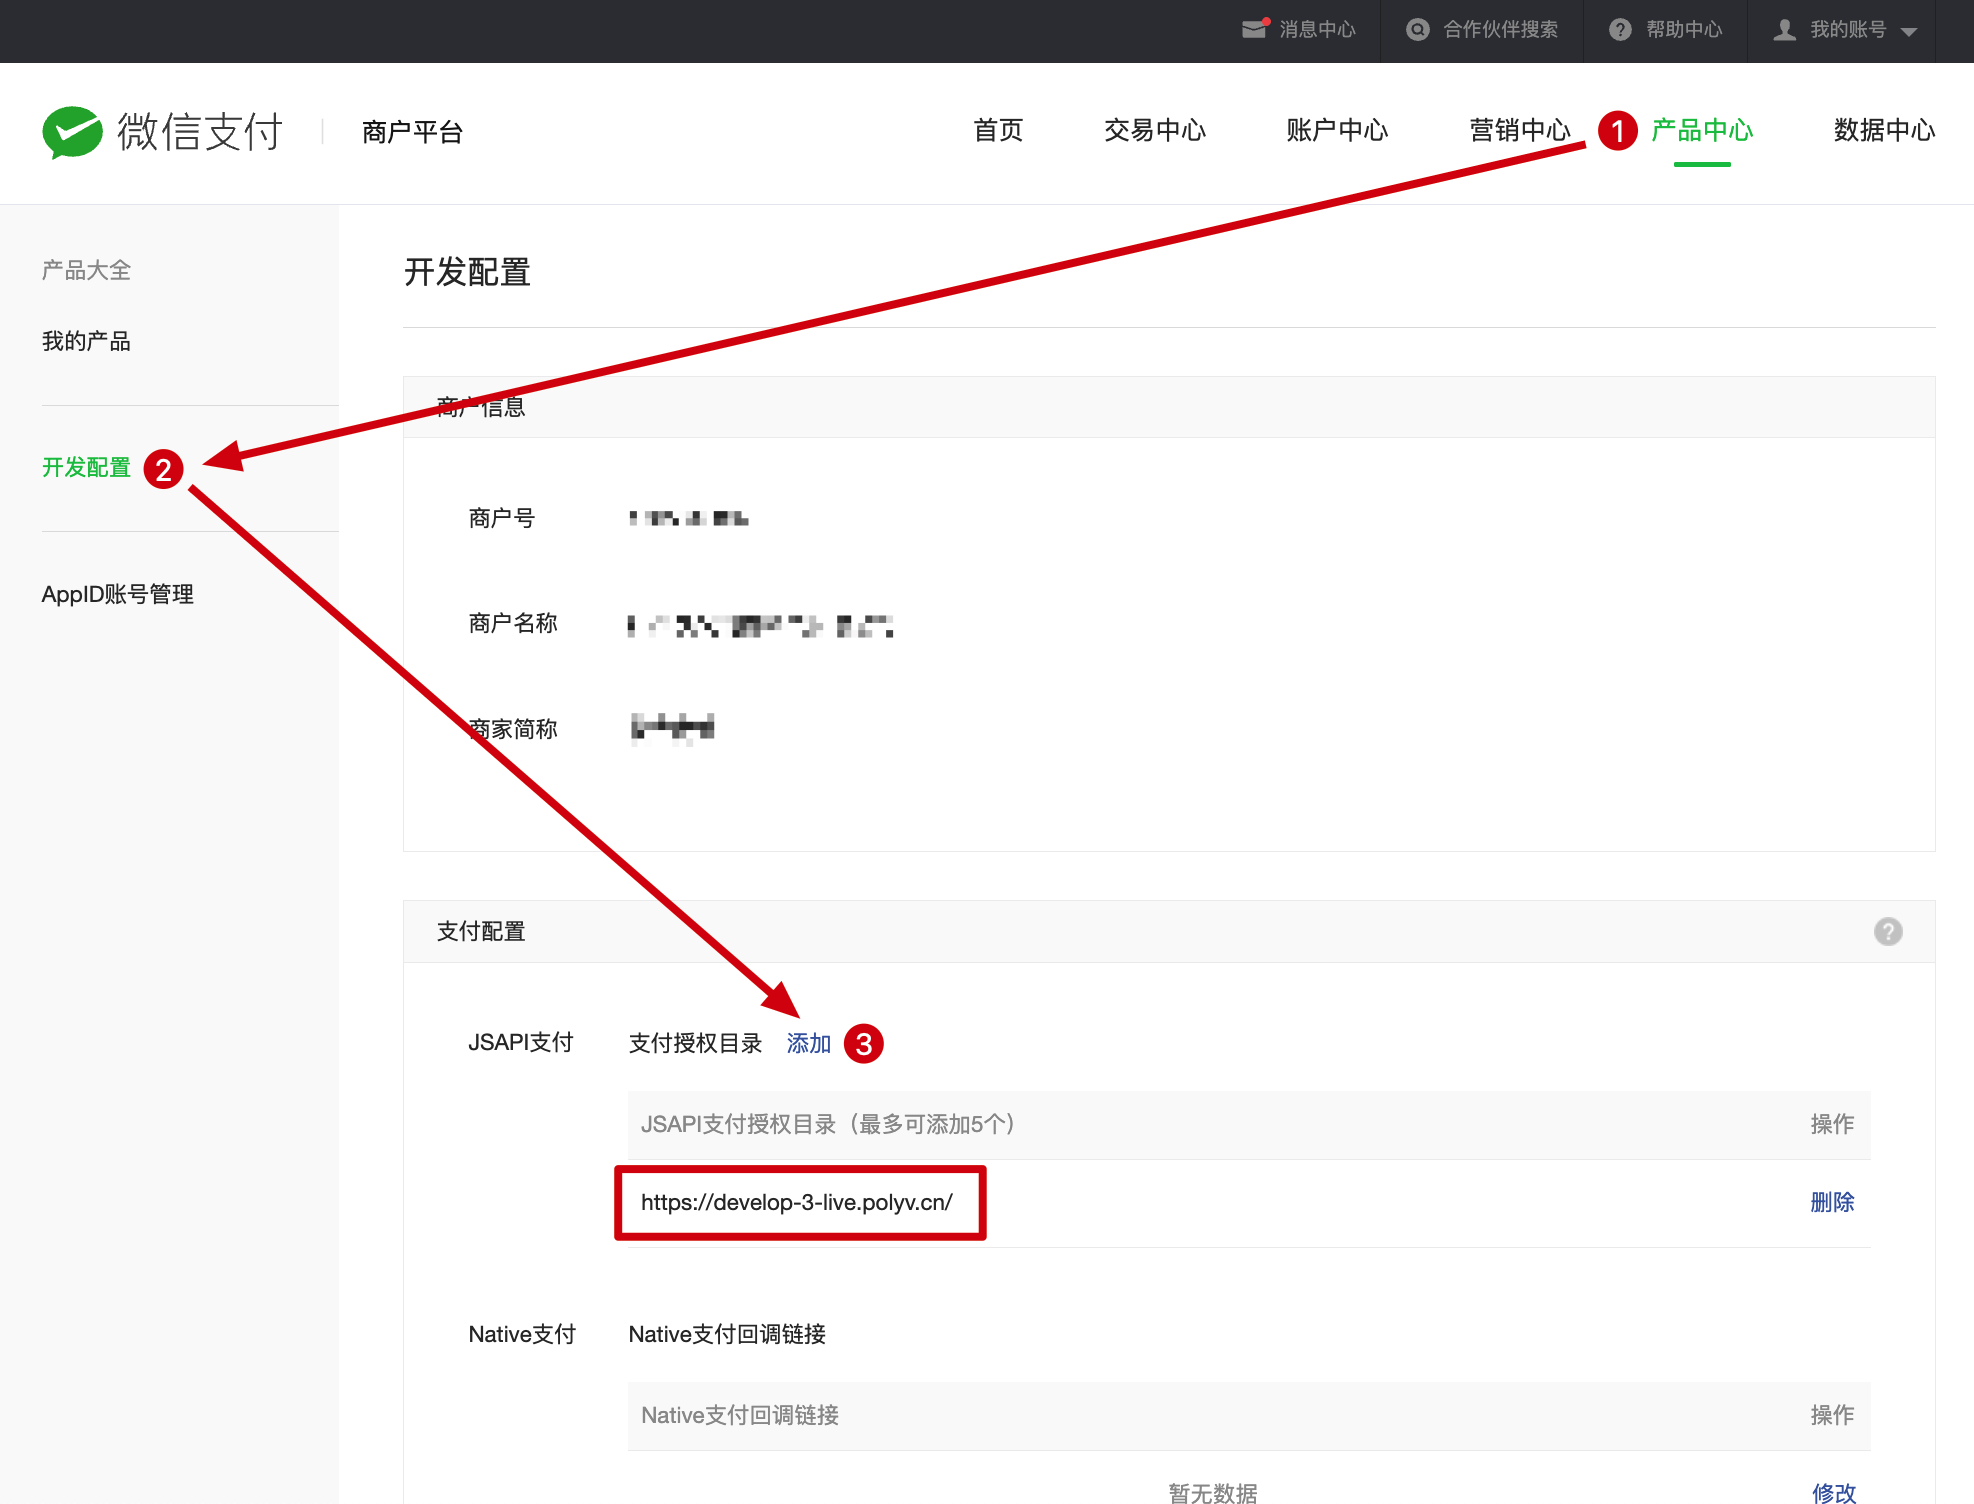Click the 商户号 label
Viewport: 1974px width, 1504px height.
(x=501, y=518)
